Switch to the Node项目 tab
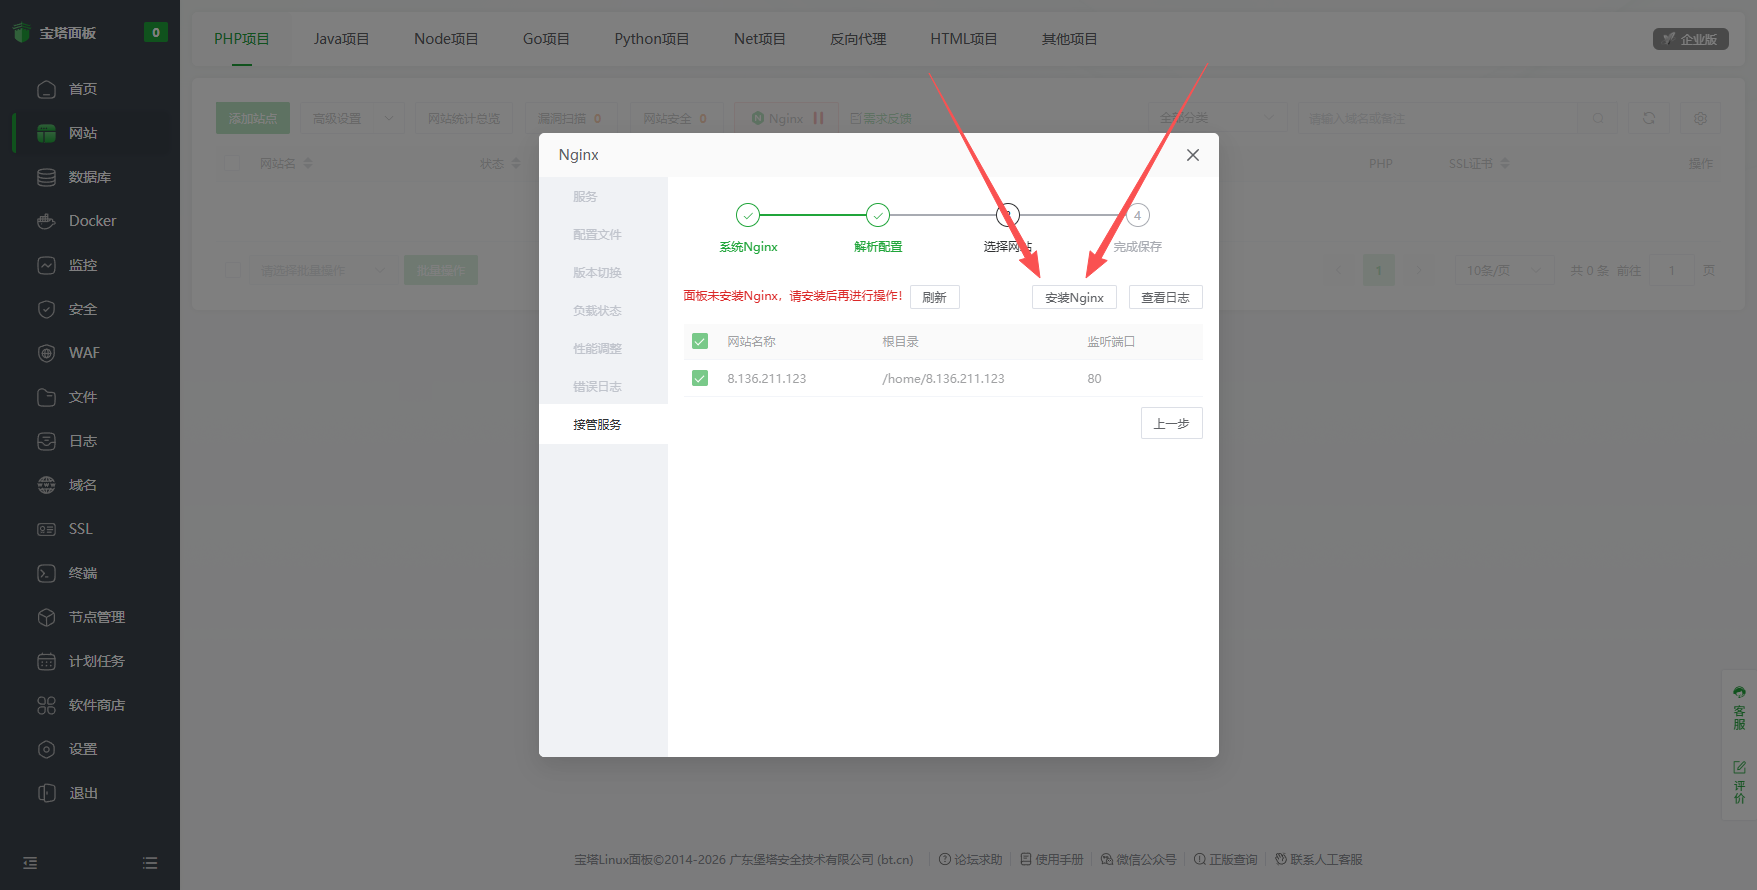Viewport: 1757px width, 890px height. click(446, 39)
